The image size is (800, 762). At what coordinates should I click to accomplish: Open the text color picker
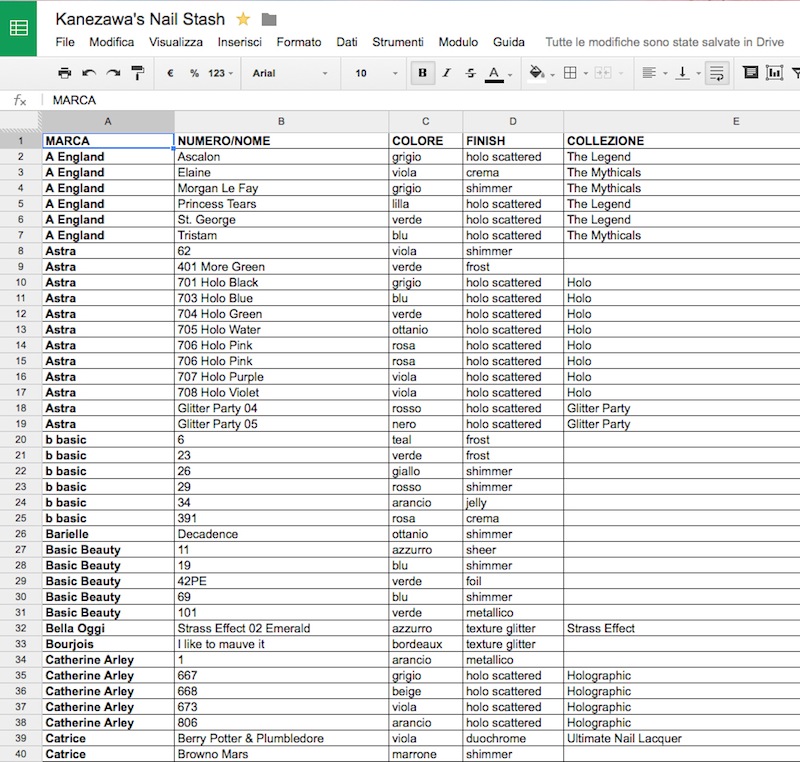[x=494, y=74]
